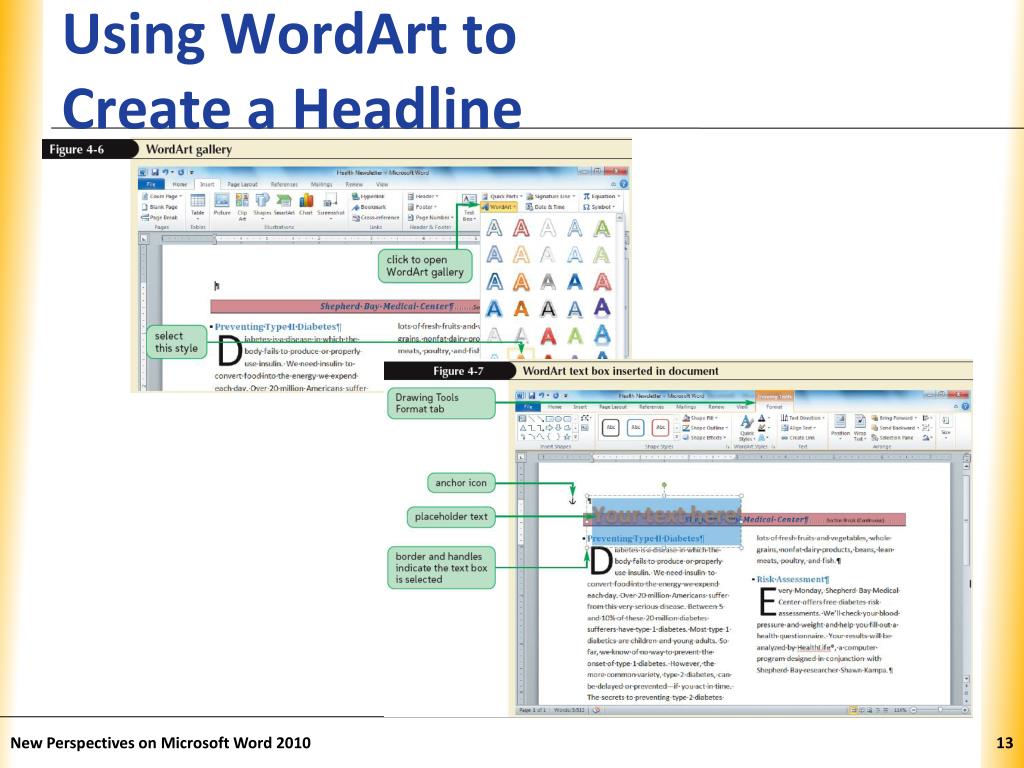Switch to the References tab in the Figure 4-6 window
The width and height of the screenshot is (1024, 768).
coord(284,185)
